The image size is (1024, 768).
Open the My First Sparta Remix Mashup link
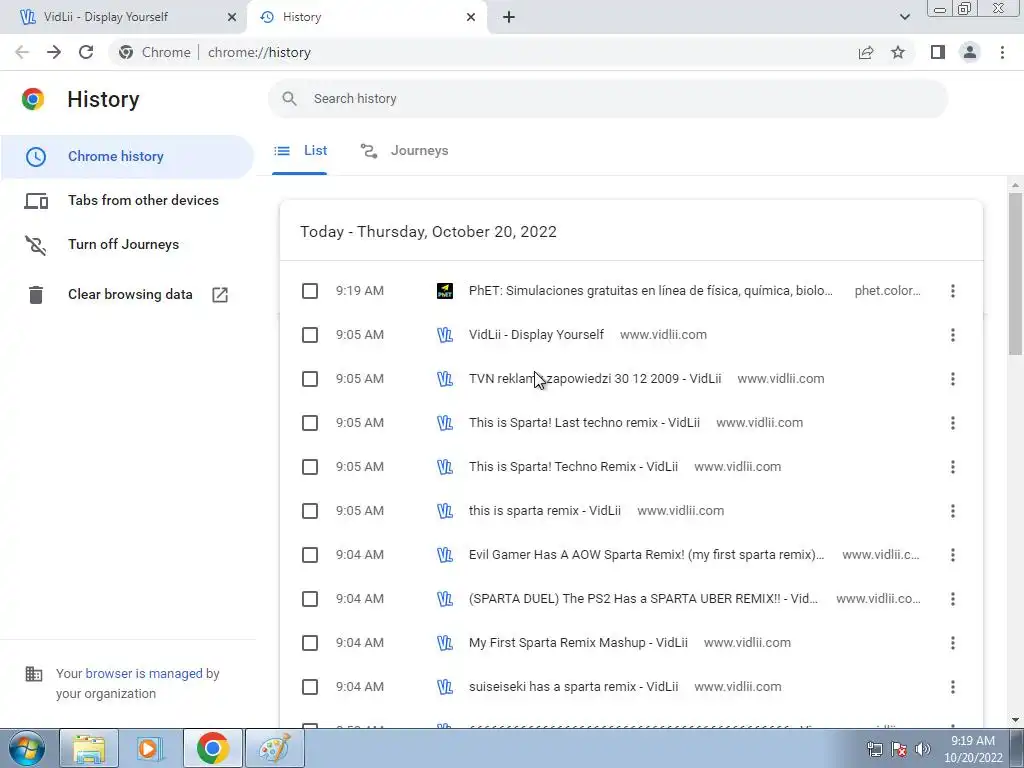coord(578,643)
